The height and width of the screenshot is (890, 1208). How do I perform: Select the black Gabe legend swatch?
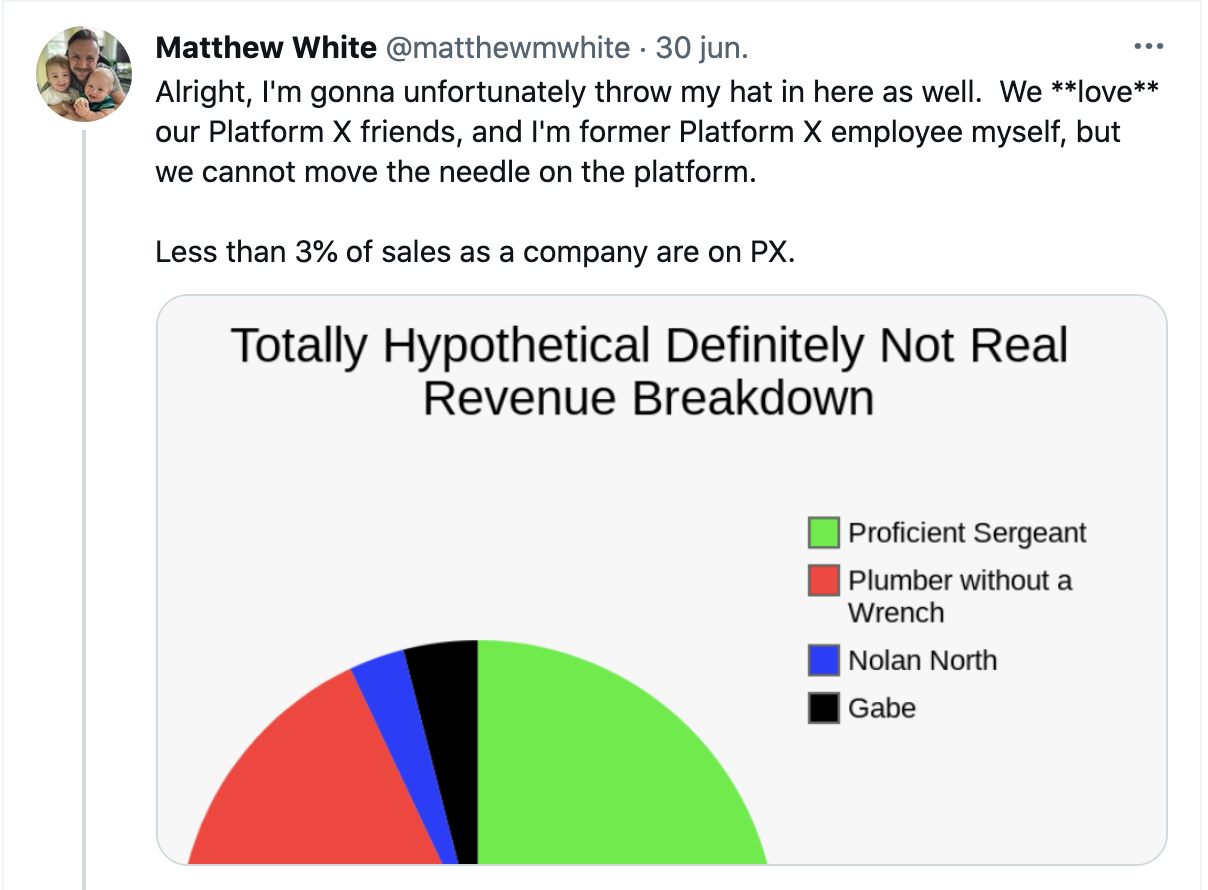pyautogui.click(x=823, y=708)
